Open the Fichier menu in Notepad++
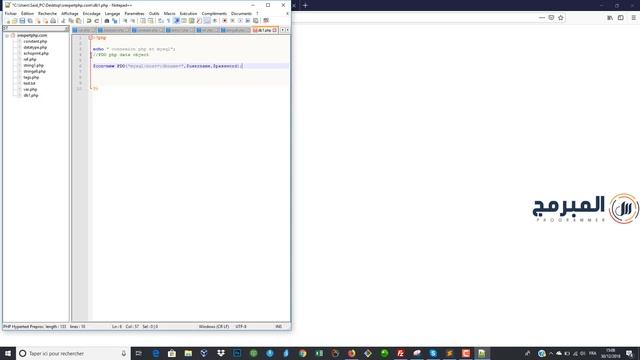This screenshot has width=640, height=360. (11, 13)
